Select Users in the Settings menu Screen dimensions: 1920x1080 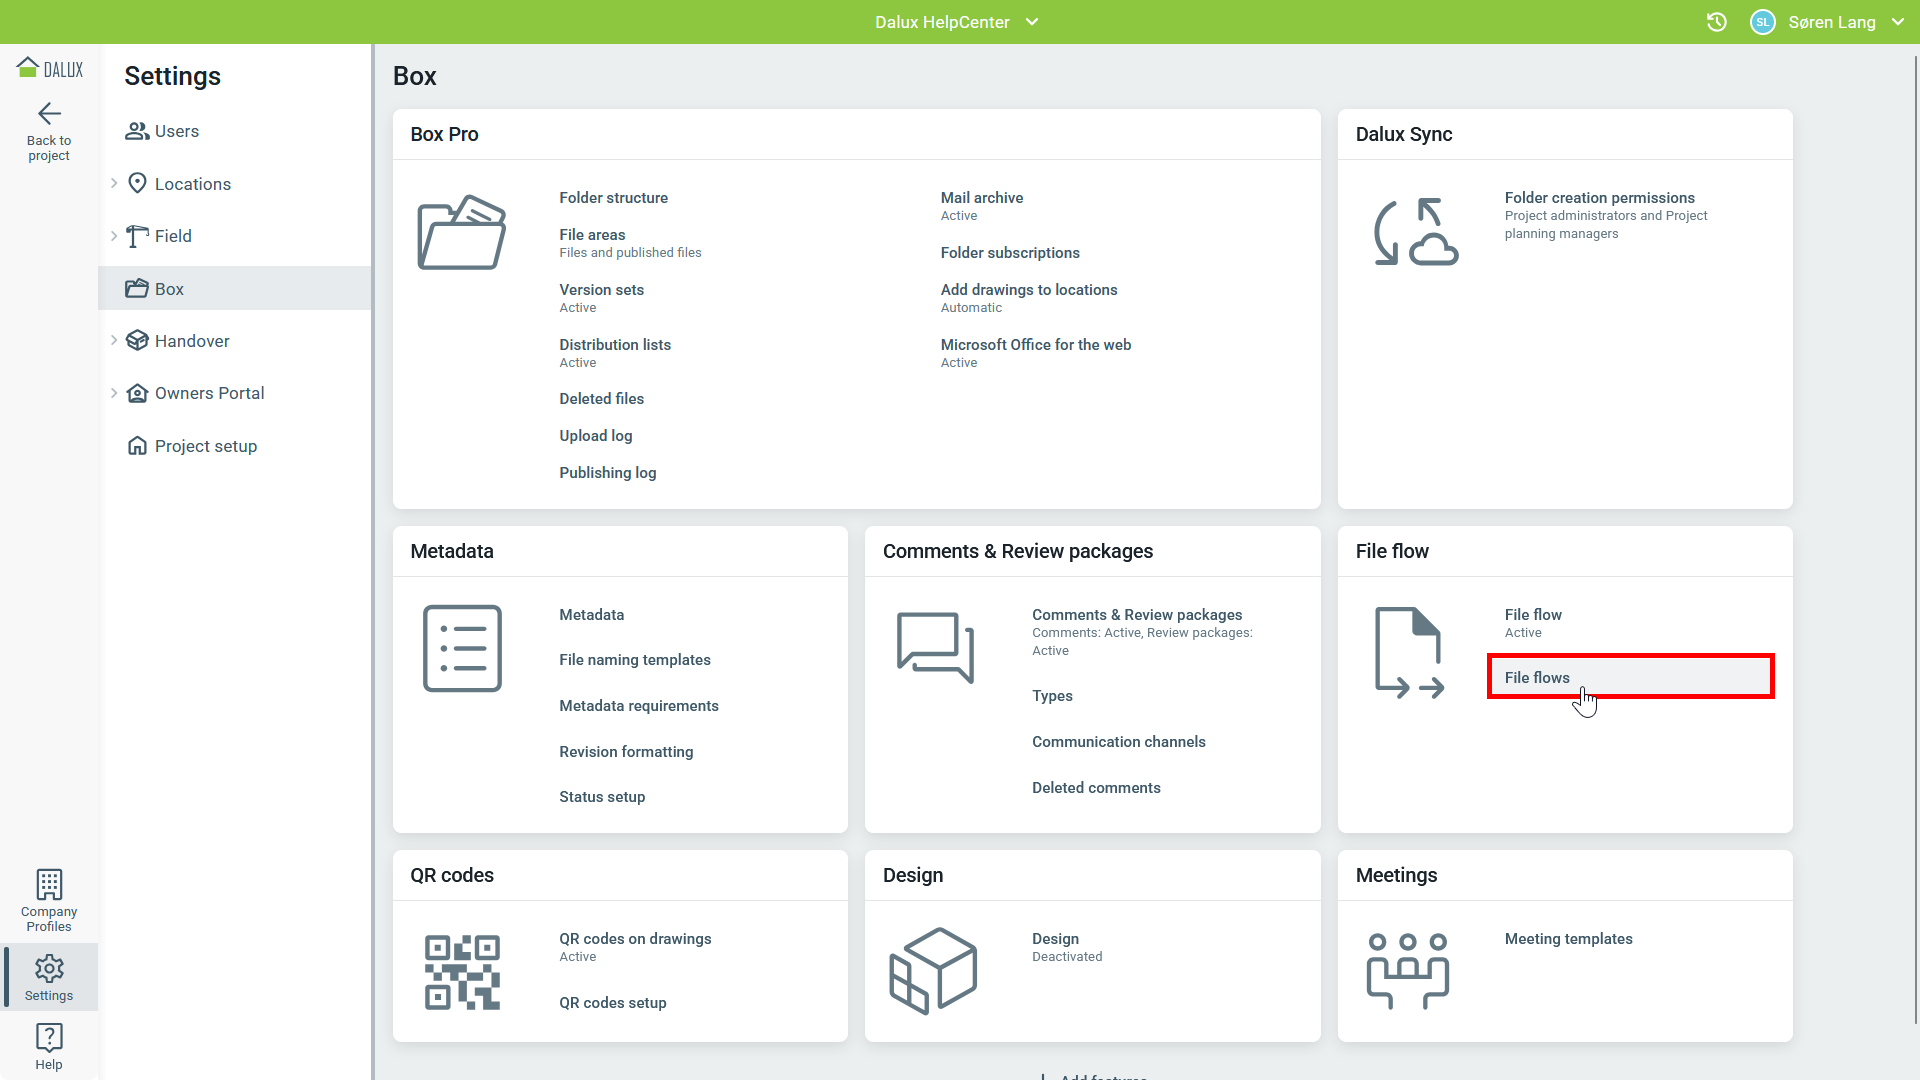coord(176,131)
